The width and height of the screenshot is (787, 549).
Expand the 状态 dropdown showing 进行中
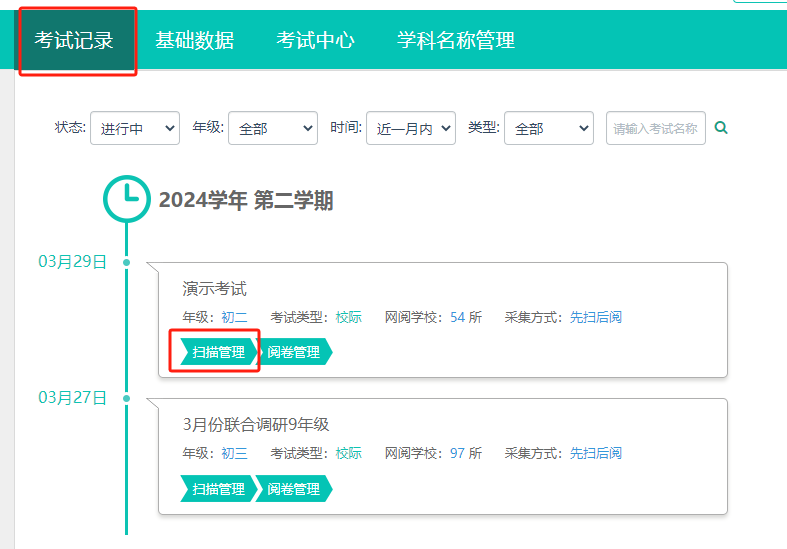[x=135, y=128]
